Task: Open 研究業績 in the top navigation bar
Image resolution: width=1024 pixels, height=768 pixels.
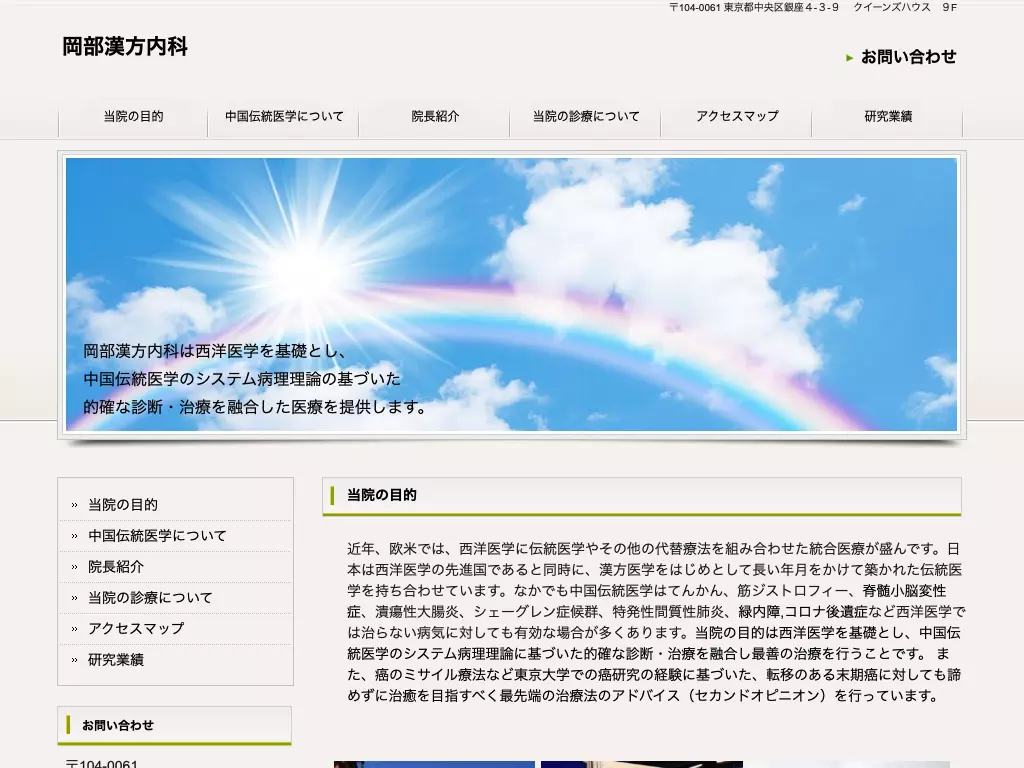Action: tap(888, 117)
